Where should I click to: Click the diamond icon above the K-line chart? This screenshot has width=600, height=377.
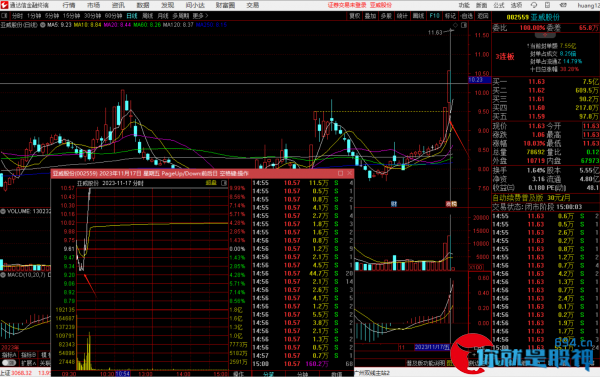(455, 25)
